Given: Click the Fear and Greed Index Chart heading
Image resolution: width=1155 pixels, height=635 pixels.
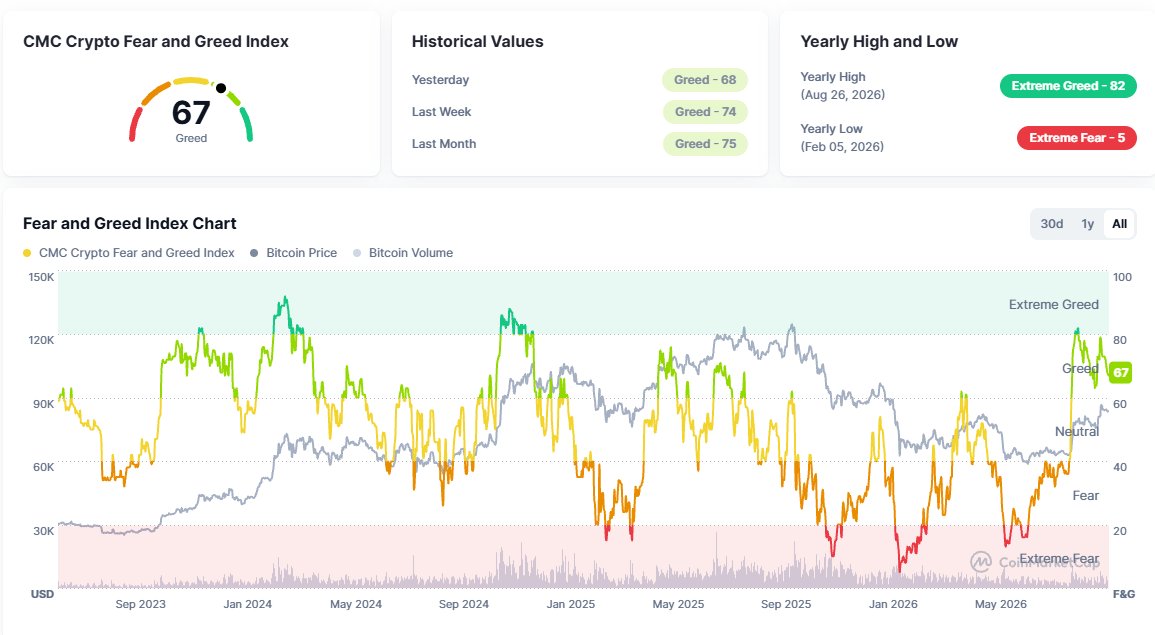Looking at the screenshot, I should pos(130,223).
